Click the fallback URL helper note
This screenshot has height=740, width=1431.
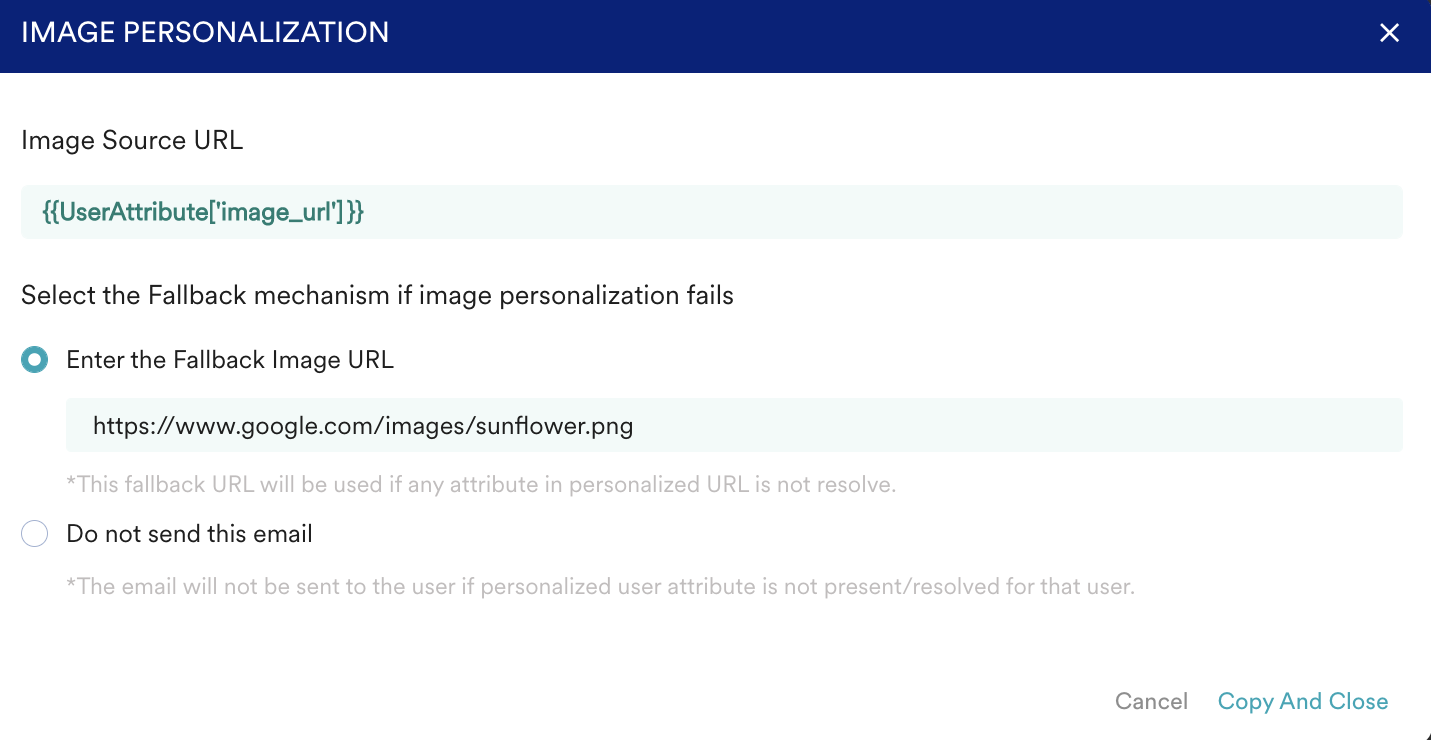[x=480, y=485]
